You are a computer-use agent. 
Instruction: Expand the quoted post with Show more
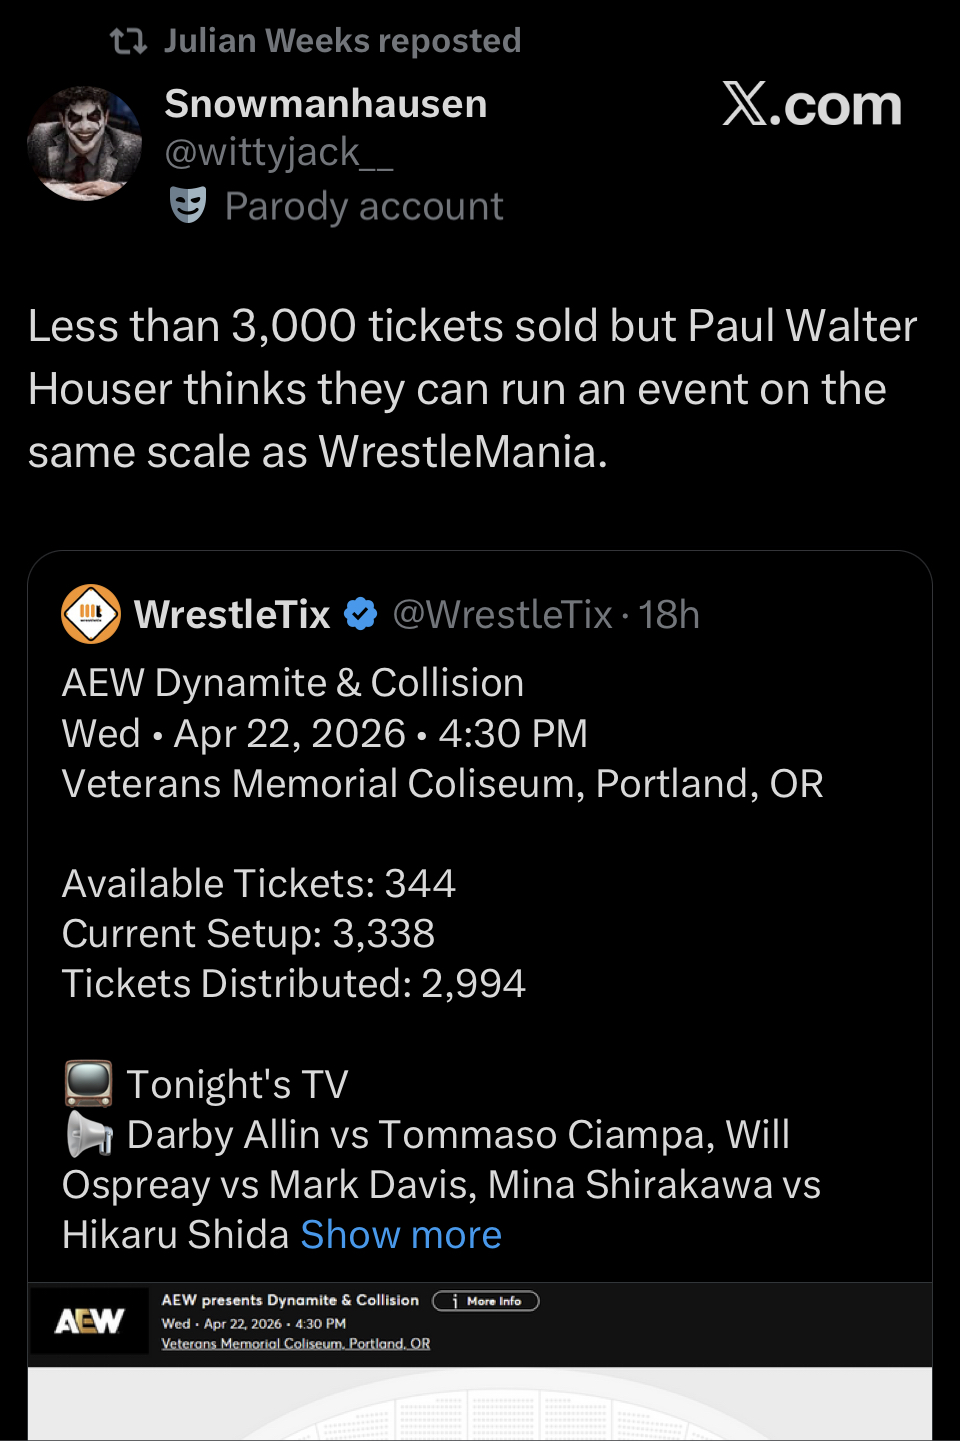(x=401, y=1235)
